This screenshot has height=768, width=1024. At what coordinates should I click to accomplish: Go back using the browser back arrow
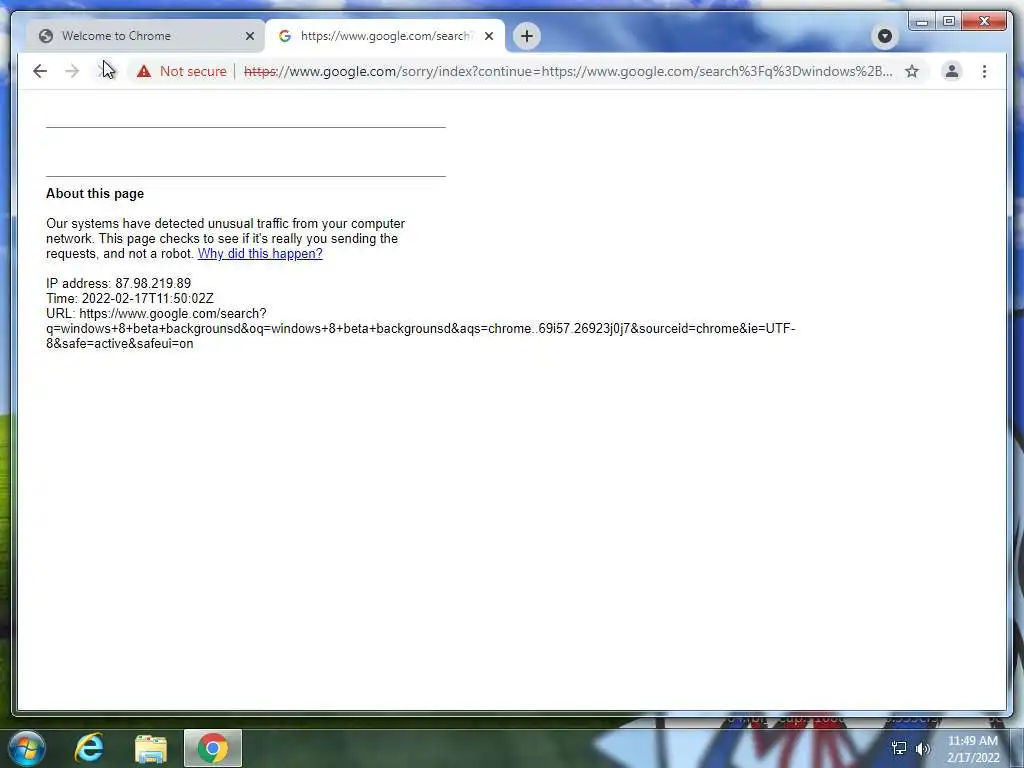click(x=40, y=71)
